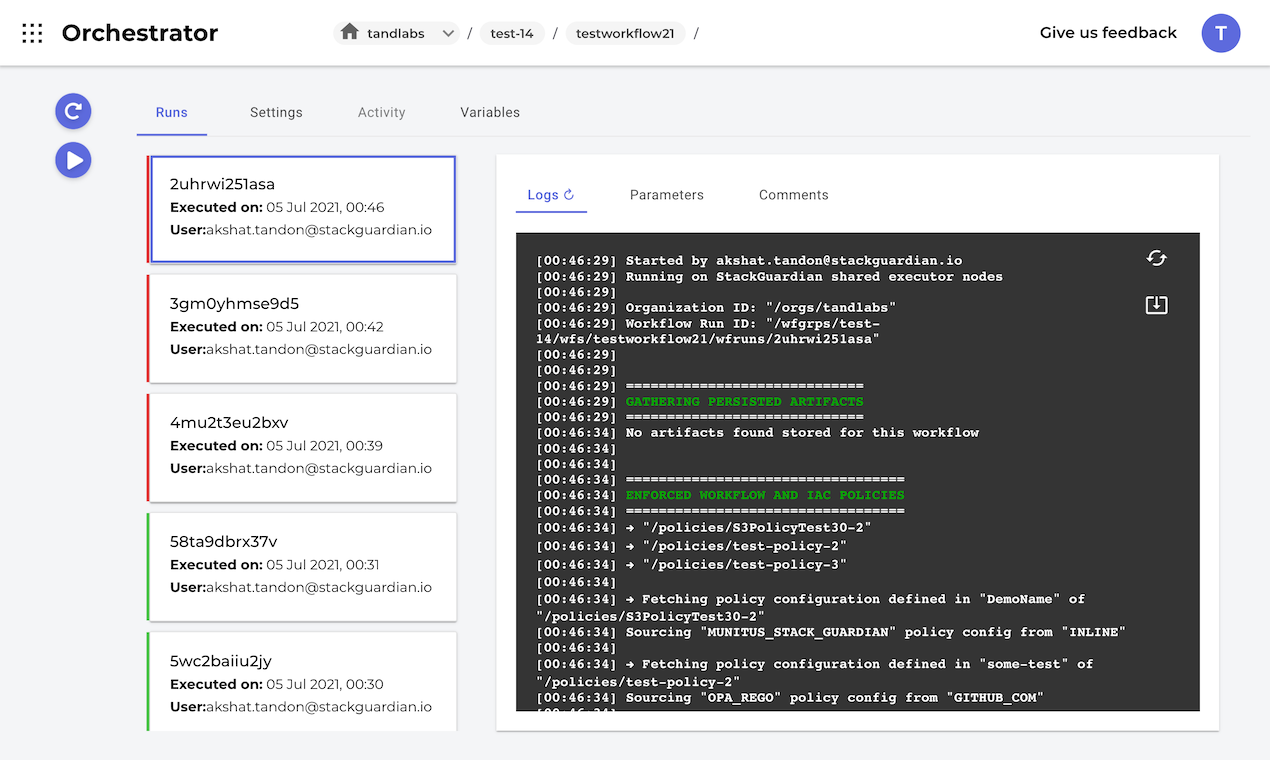Click 'Sourcing "MUNITUS_STACK_GUARDIAN"' log line
This screenshot has height=760, width=1270.
pyautogui.click(x=831, y=632)
